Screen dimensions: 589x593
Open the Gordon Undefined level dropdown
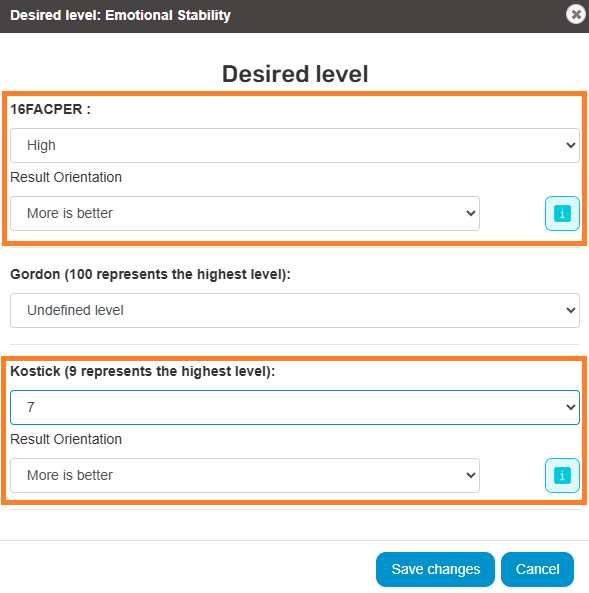[x=295, y=310]
